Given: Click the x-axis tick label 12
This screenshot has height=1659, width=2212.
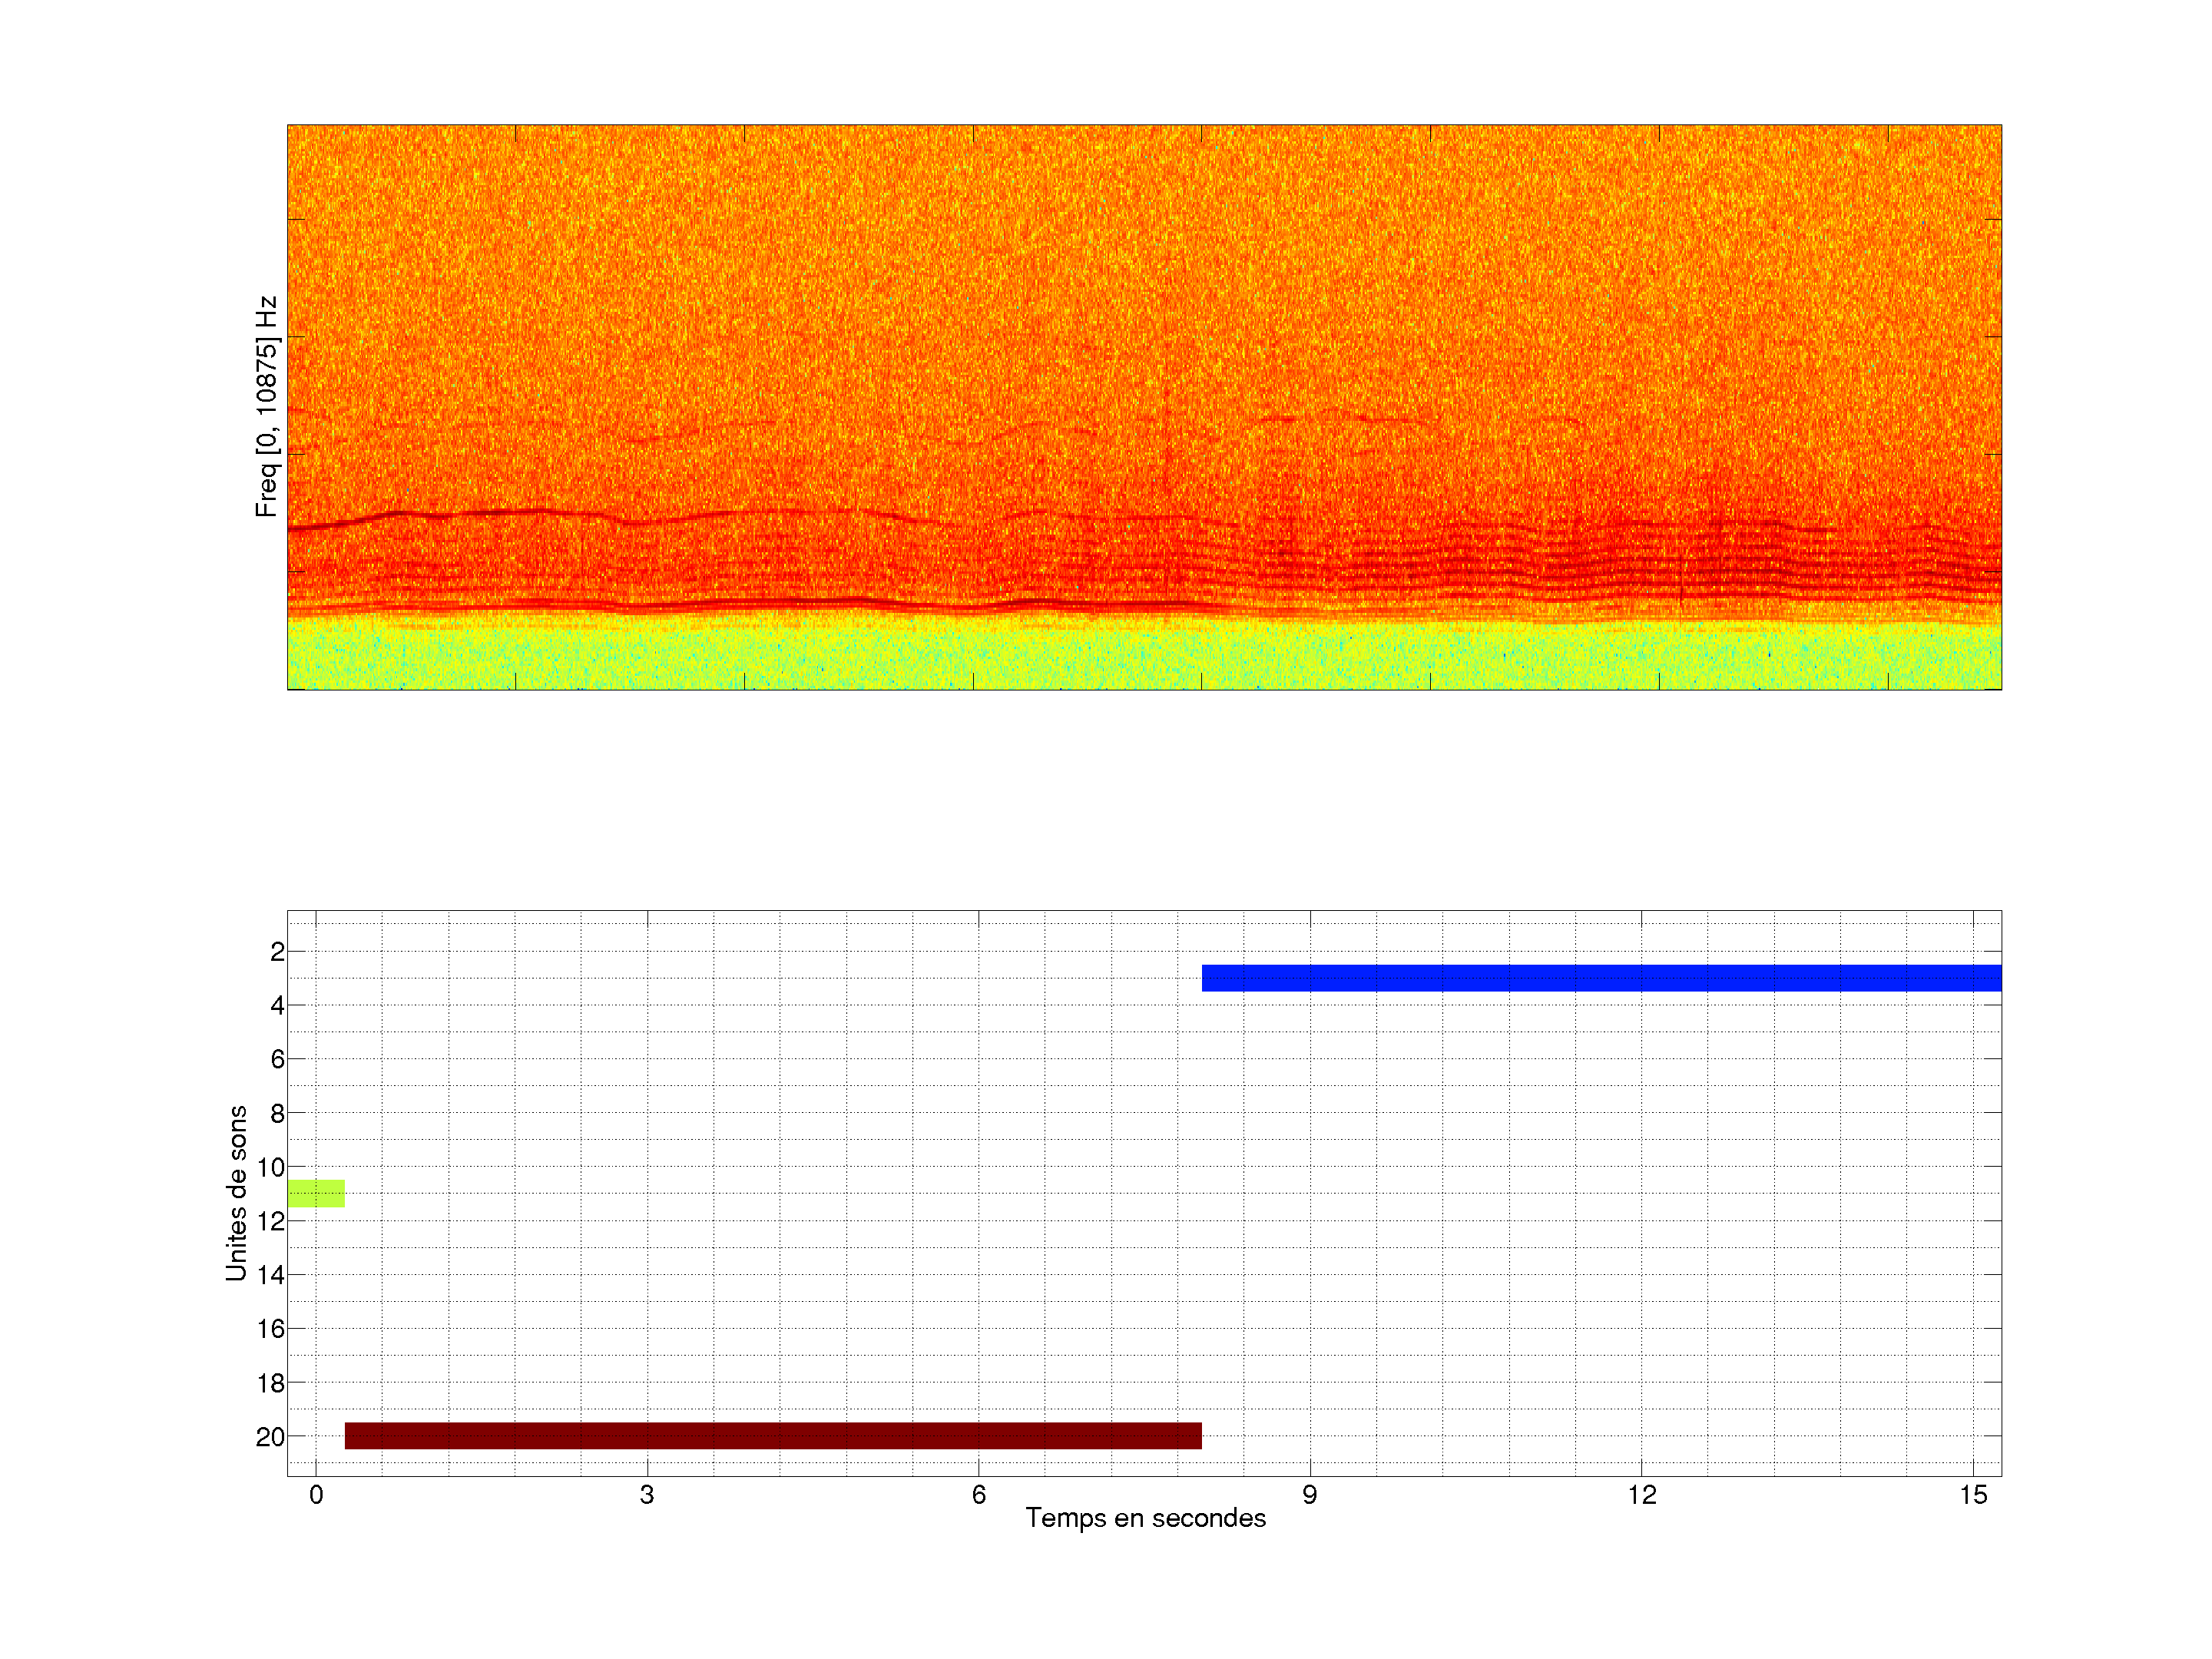Looking at the screenshot, I should click(x=1641, y=1495).
